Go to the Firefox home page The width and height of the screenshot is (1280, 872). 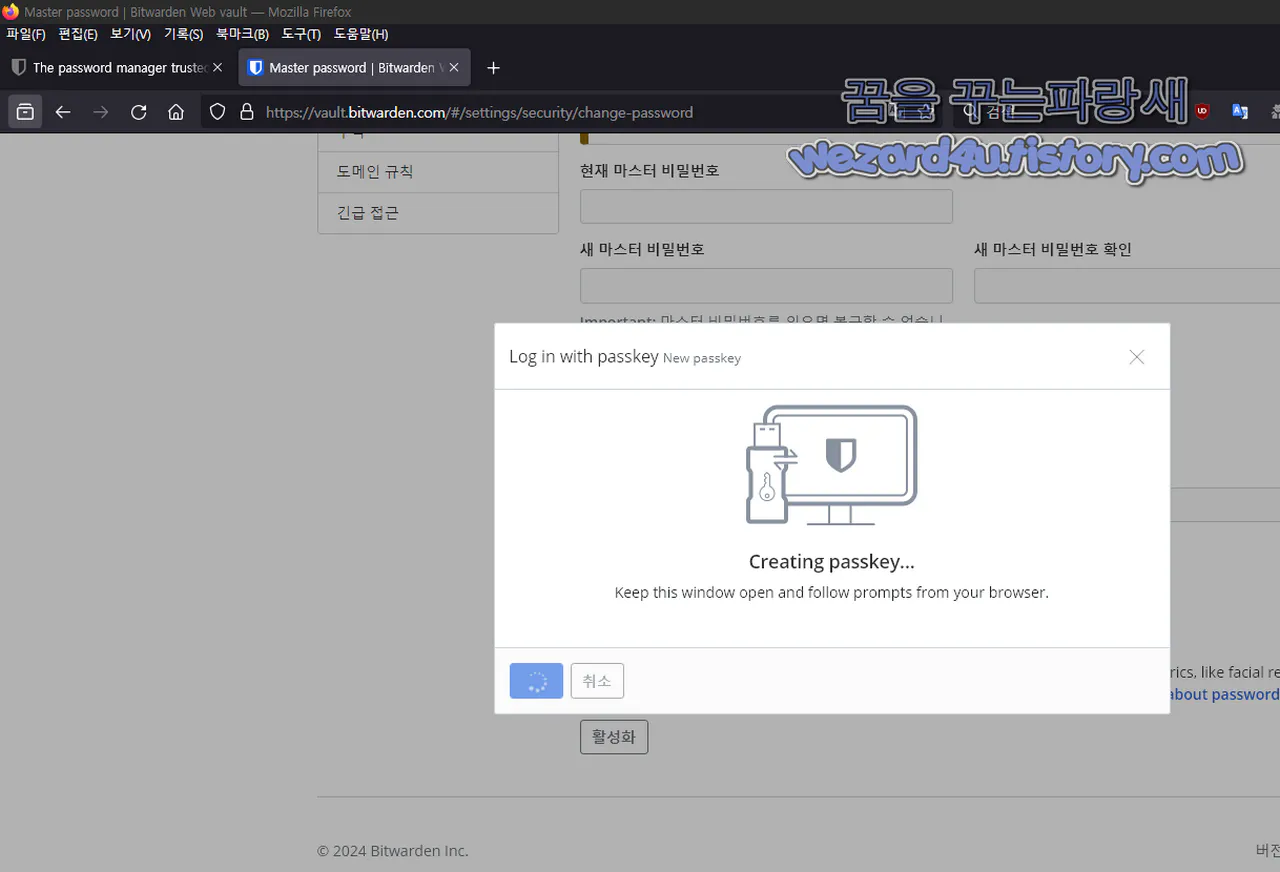176,112
